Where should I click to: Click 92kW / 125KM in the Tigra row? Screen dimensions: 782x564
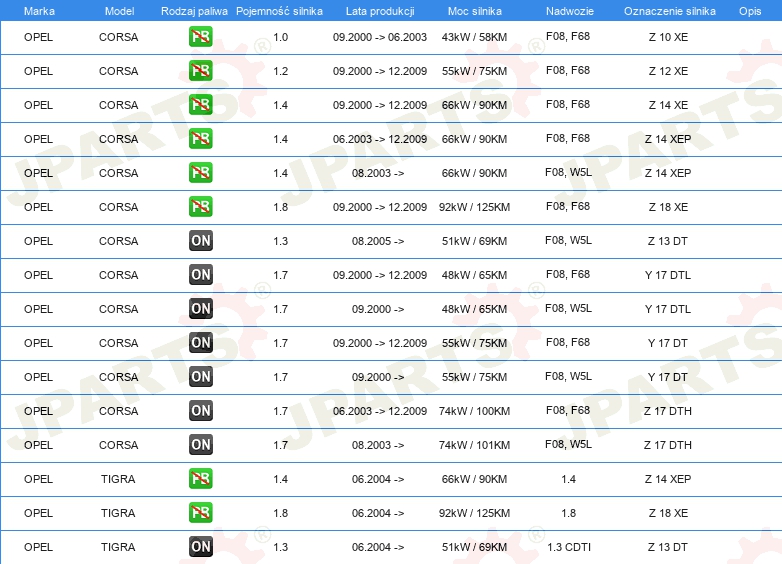(x=474, y=513)
